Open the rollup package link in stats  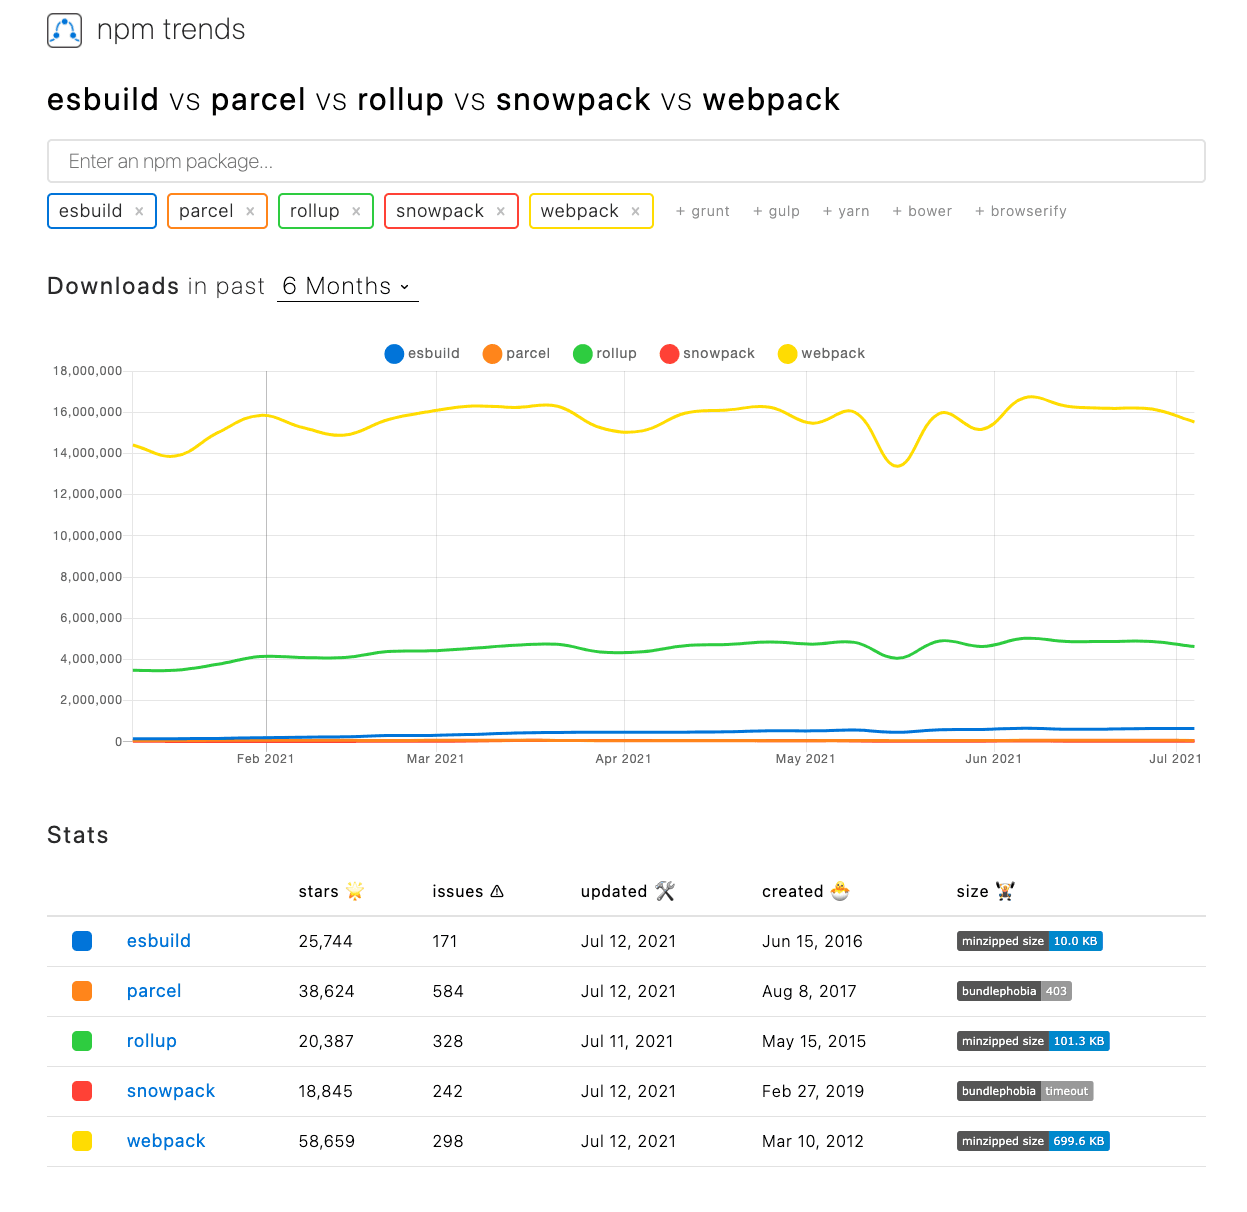point(151,1041)
